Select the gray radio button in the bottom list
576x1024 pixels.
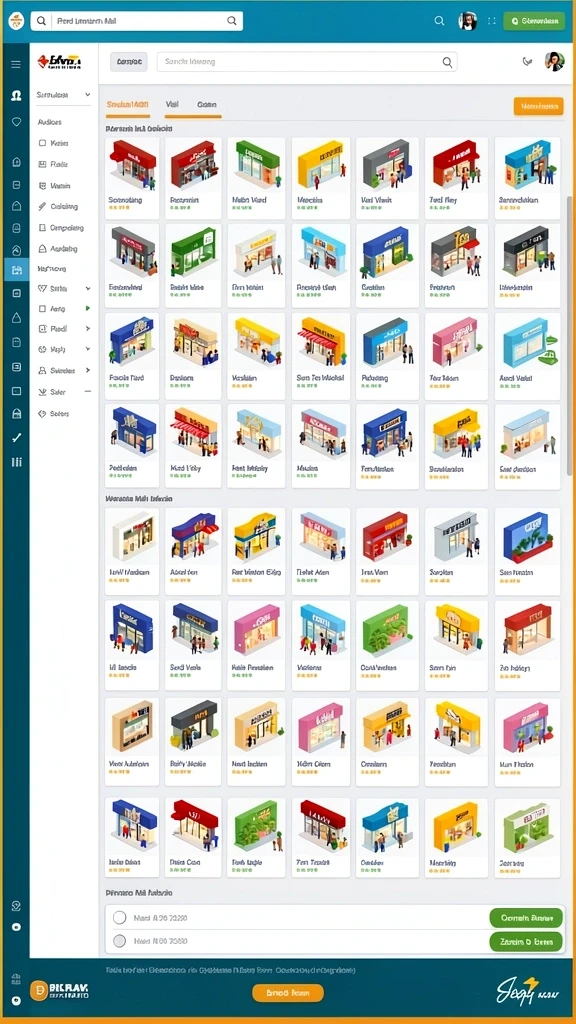(120, 941)
